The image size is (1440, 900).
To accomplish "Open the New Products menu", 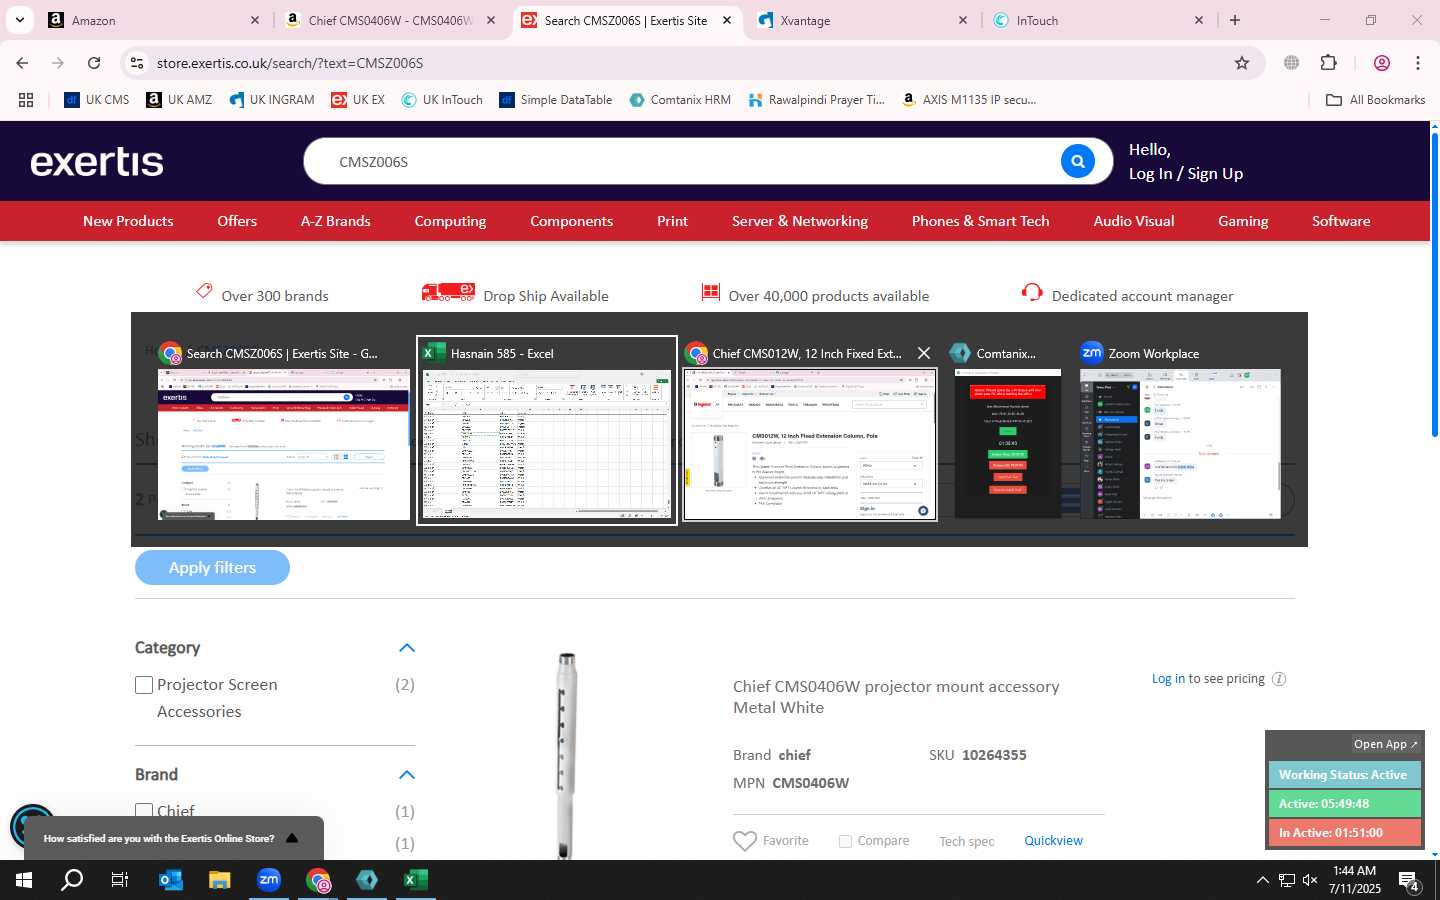I will tap(128, 221).
